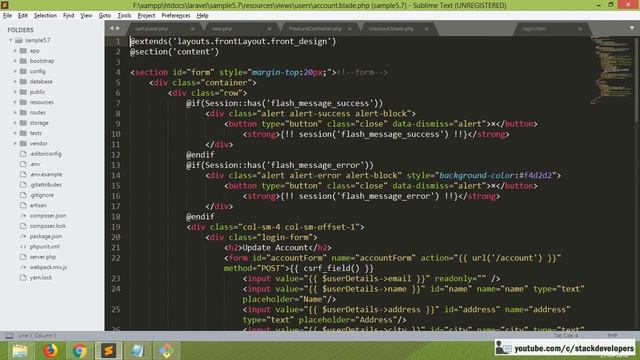The image size is (640, 360).
Task: Click the composer.json file icon
Action: click(23, 216)
